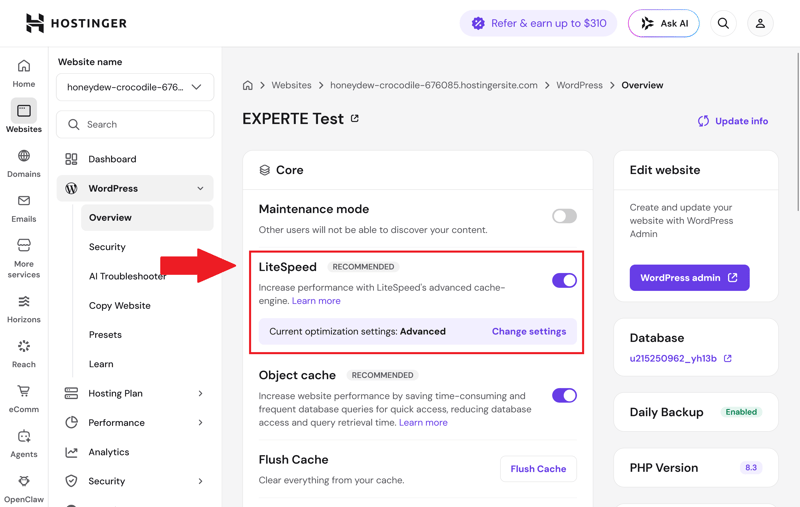Open Presets submenu item
800x507 pixels.
(x=105, y=335)
